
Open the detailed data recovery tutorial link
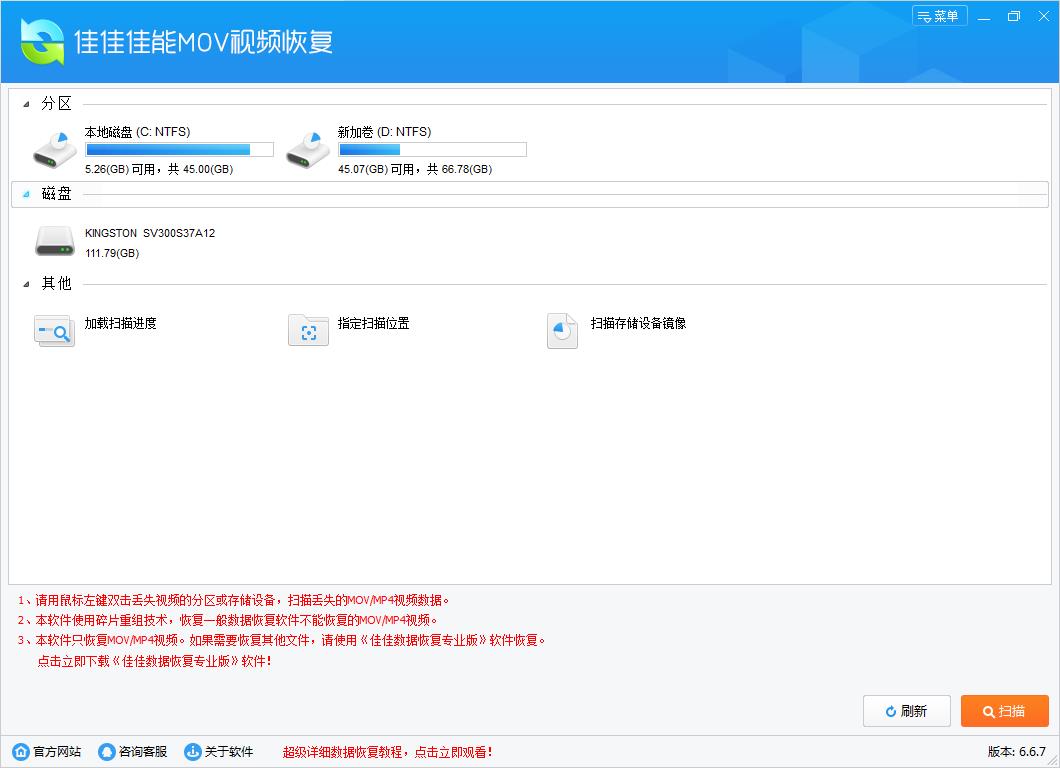pyautogui.click(x=387, y=752)
